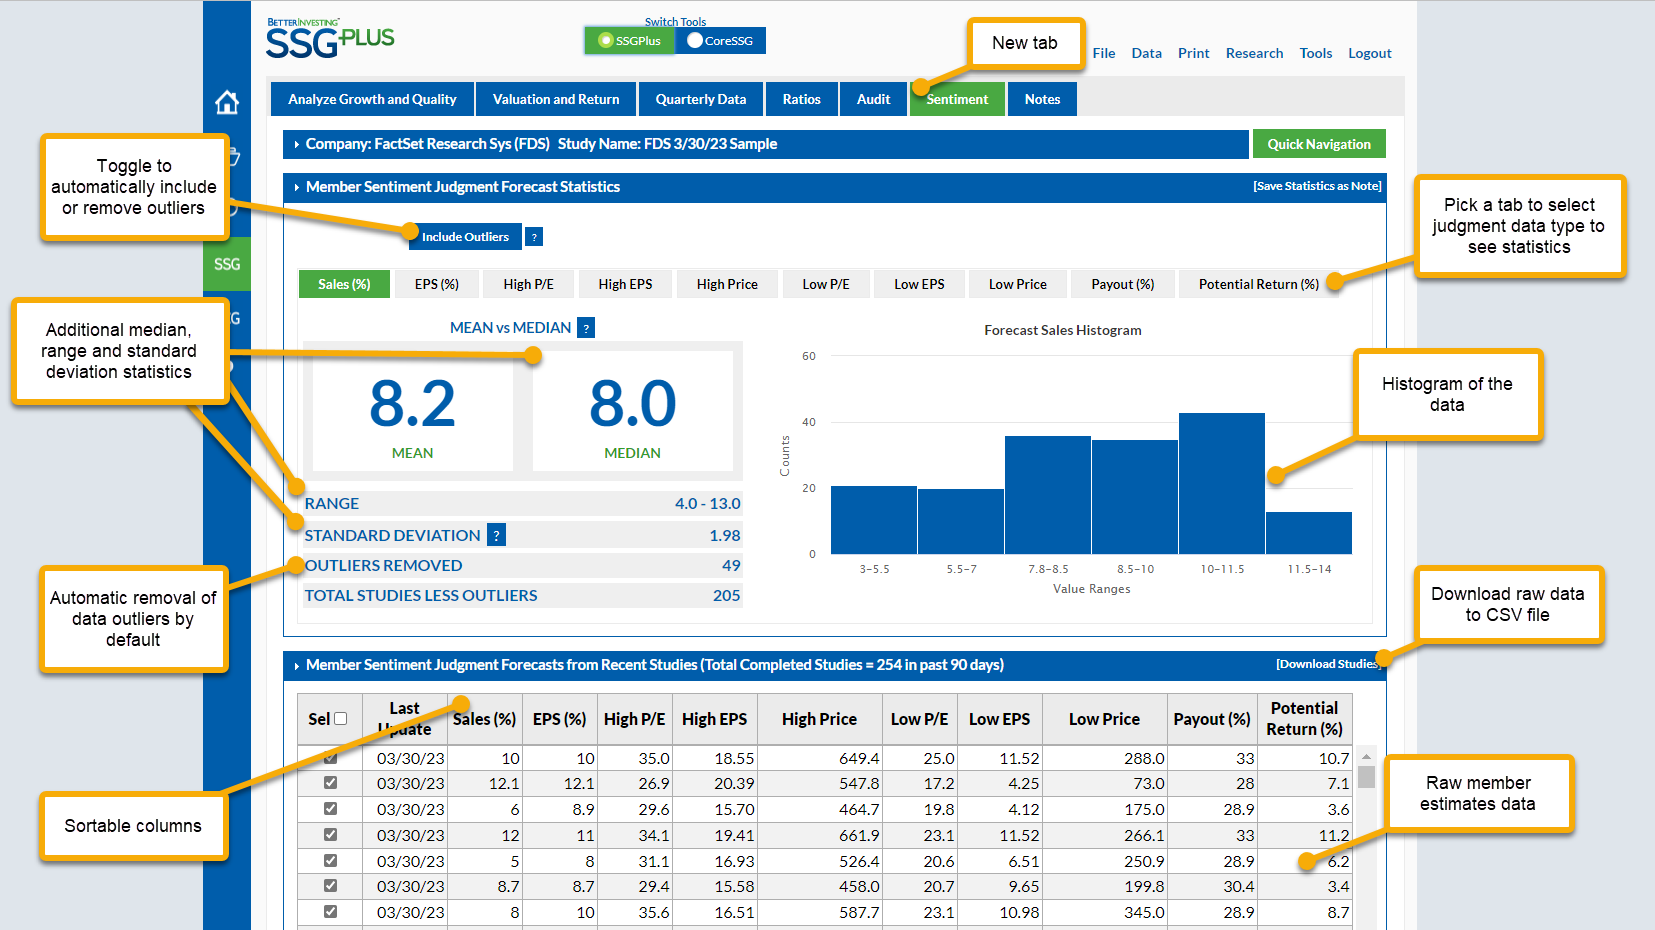
Task: Collapse Member Sentiment Judgment Forecast Statistics
Action: click(297, 187)
